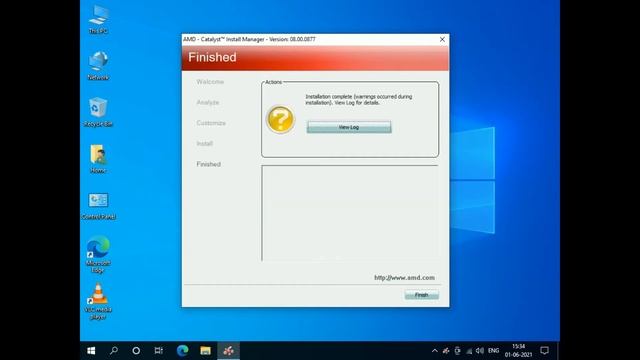This screenshot has width=640, height=360.
Task: Select the Analyze step in sidebar
Action: (x=208, y=102)
